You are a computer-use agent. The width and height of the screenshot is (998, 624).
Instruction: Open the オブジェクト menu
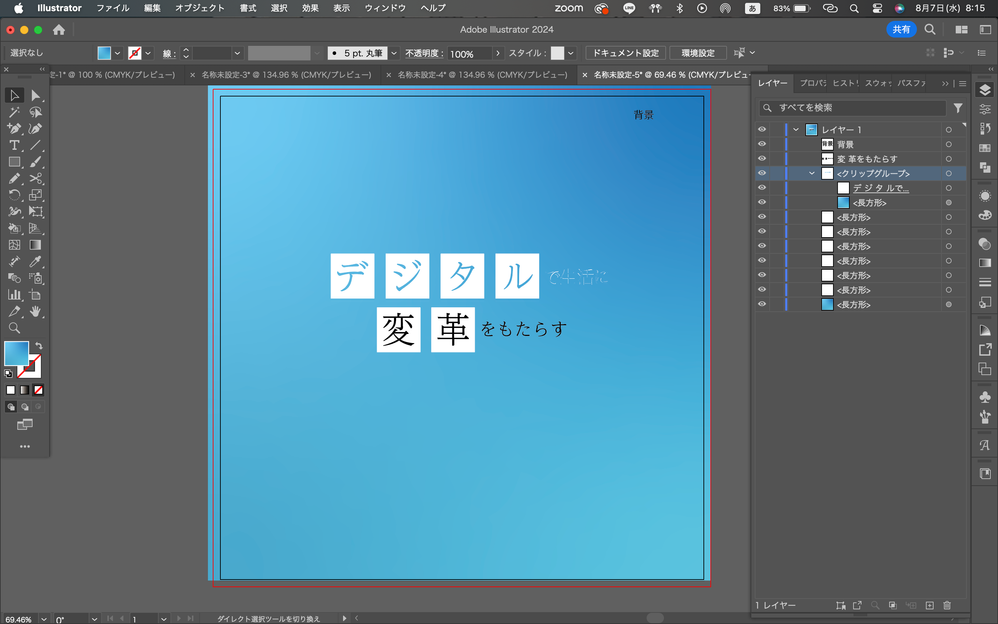(x=200, y=8)
